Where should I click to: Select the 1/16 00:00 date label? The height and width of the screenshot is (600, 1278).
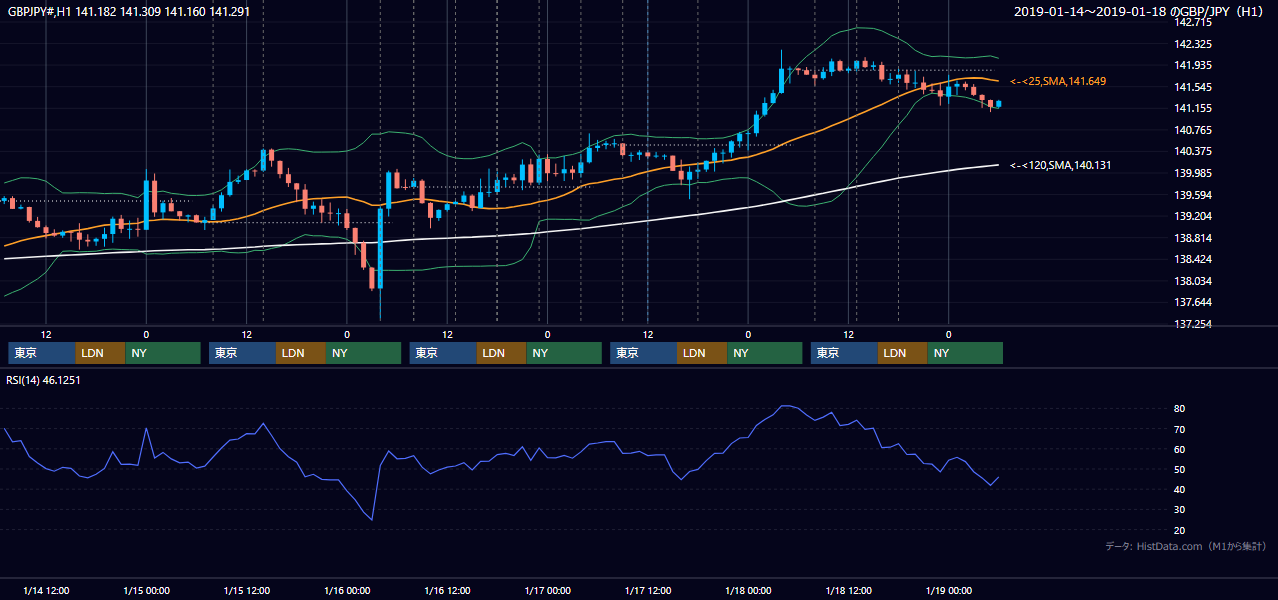click(x=347, y=590)
